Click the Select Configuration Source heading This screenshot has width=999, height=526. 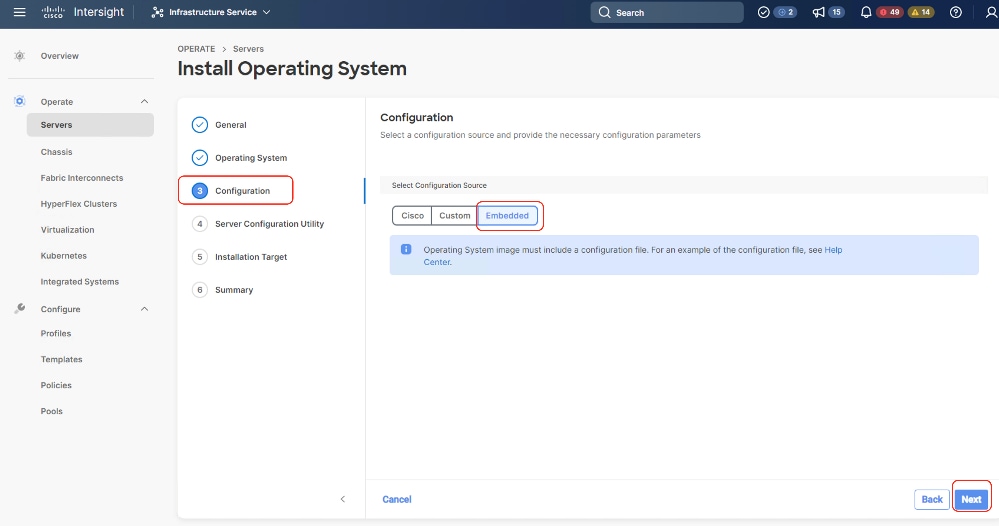[439, 185]
